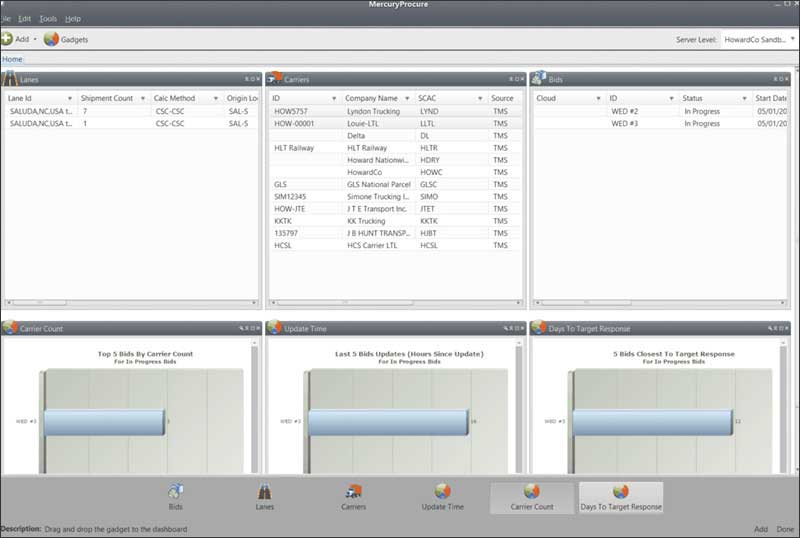Select the WED #3 bid row

[661, 124]
